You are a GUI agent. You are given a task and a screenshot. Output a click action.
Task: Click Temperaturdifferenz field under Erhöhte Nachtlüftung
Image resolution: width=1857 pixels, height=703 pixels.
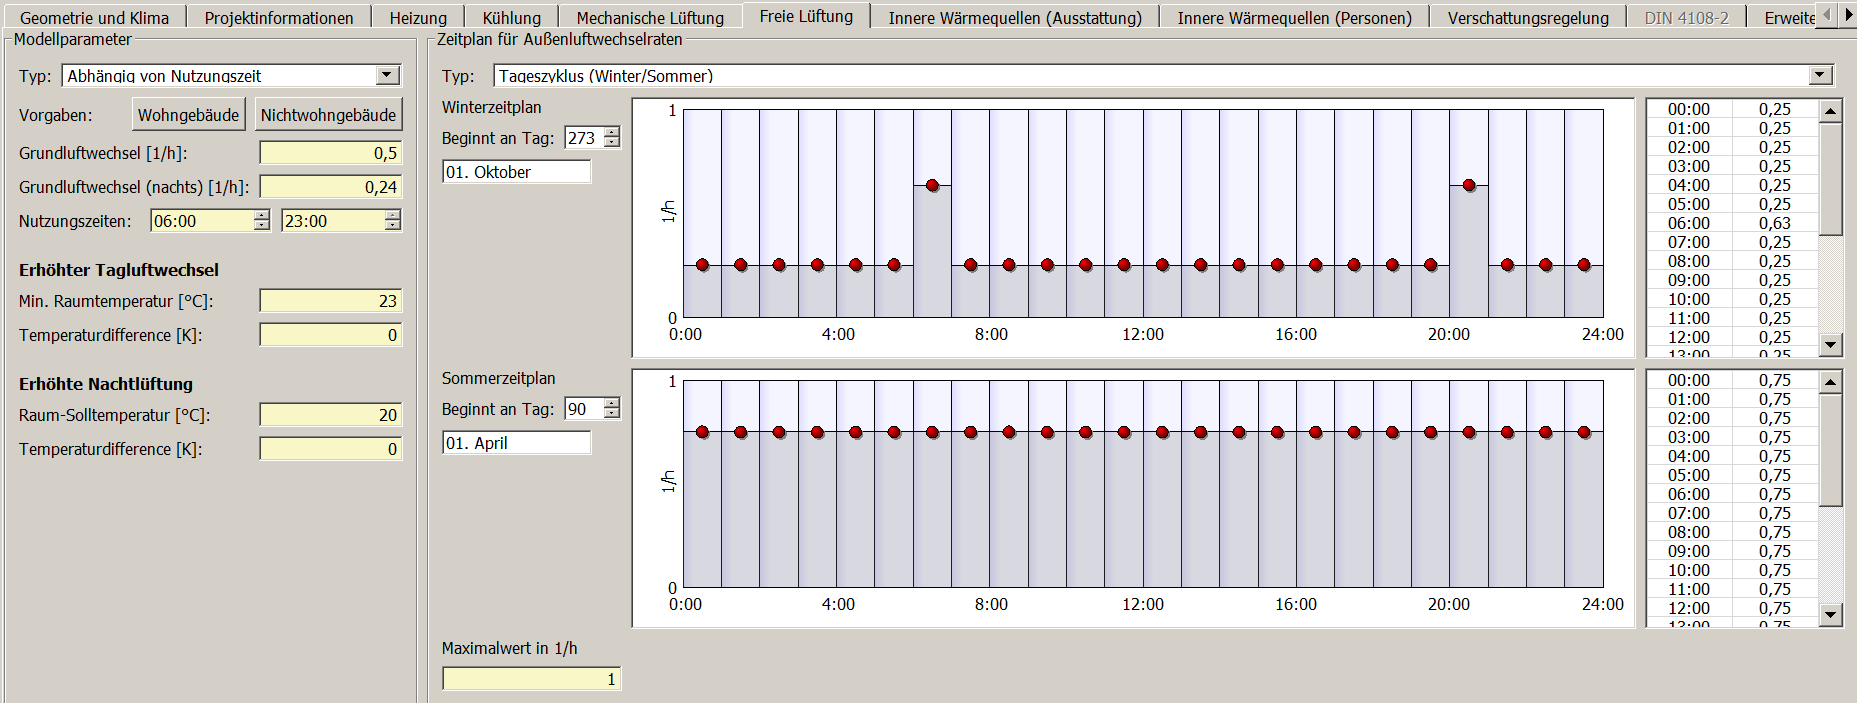[x=331, y=449]
